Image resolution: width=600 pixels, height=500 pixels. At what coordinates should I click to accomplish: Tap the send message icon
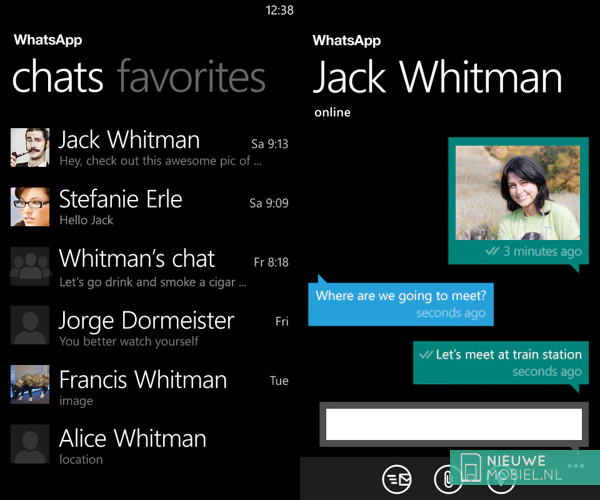point(397,479)
